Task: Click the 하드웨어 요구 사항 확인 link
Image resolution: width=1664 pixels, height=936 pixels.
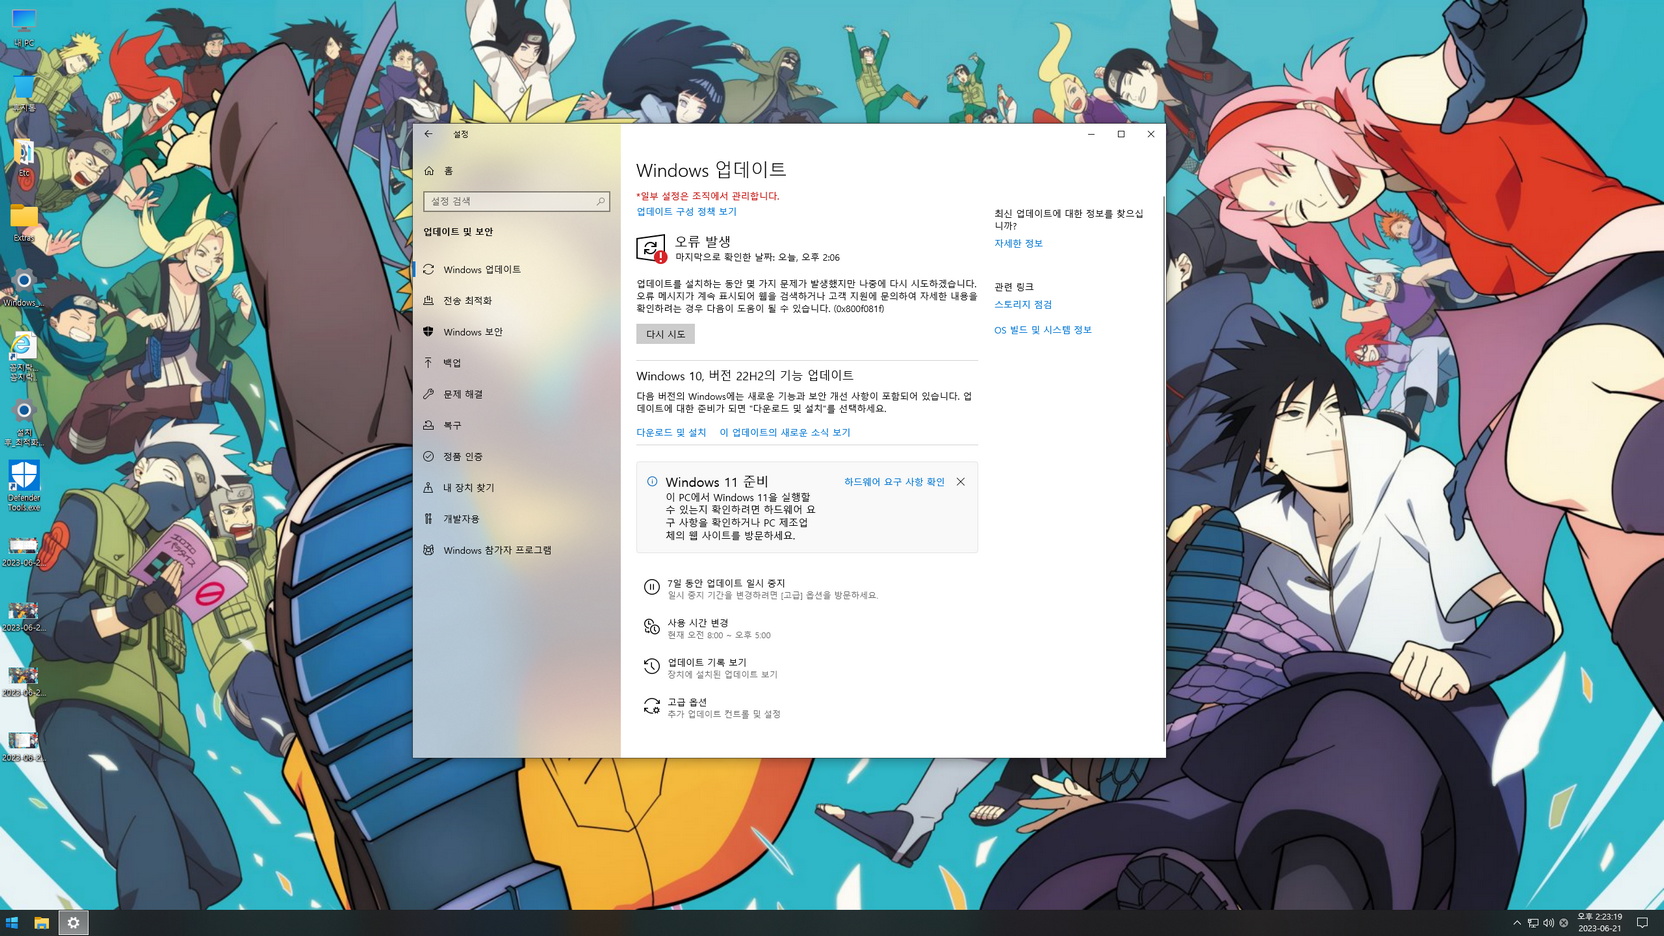Action: [x=894, y=482]
